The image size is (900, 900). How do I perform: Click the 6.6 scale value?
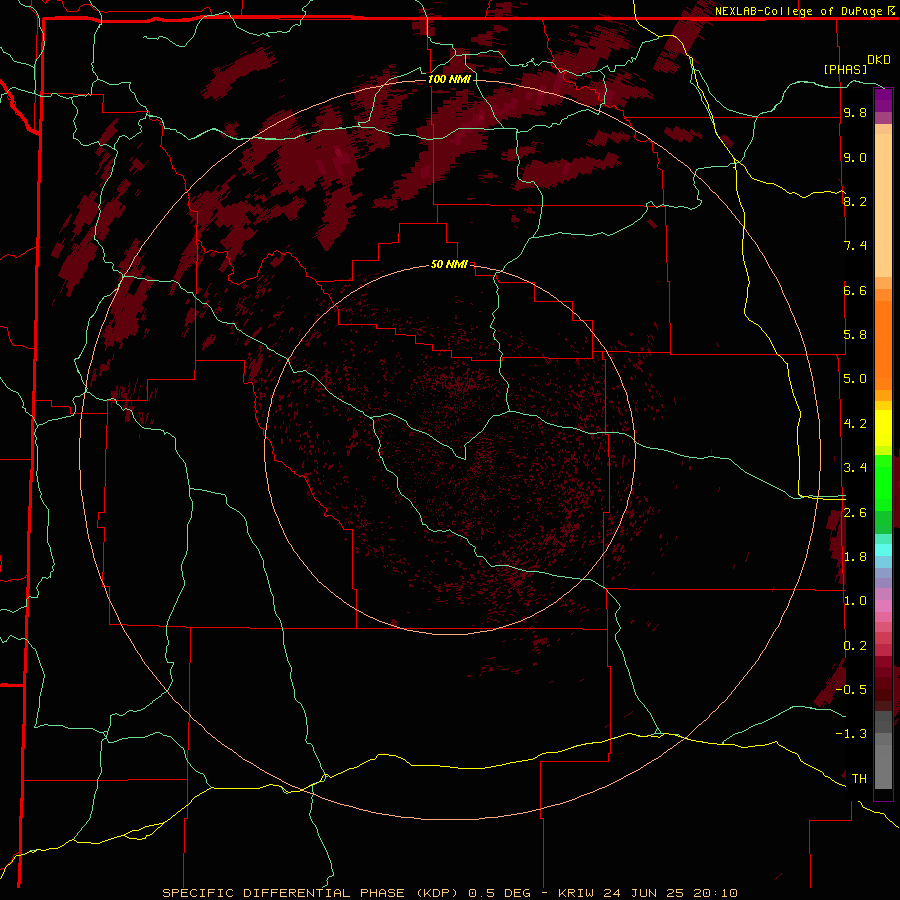pos(855,290)
